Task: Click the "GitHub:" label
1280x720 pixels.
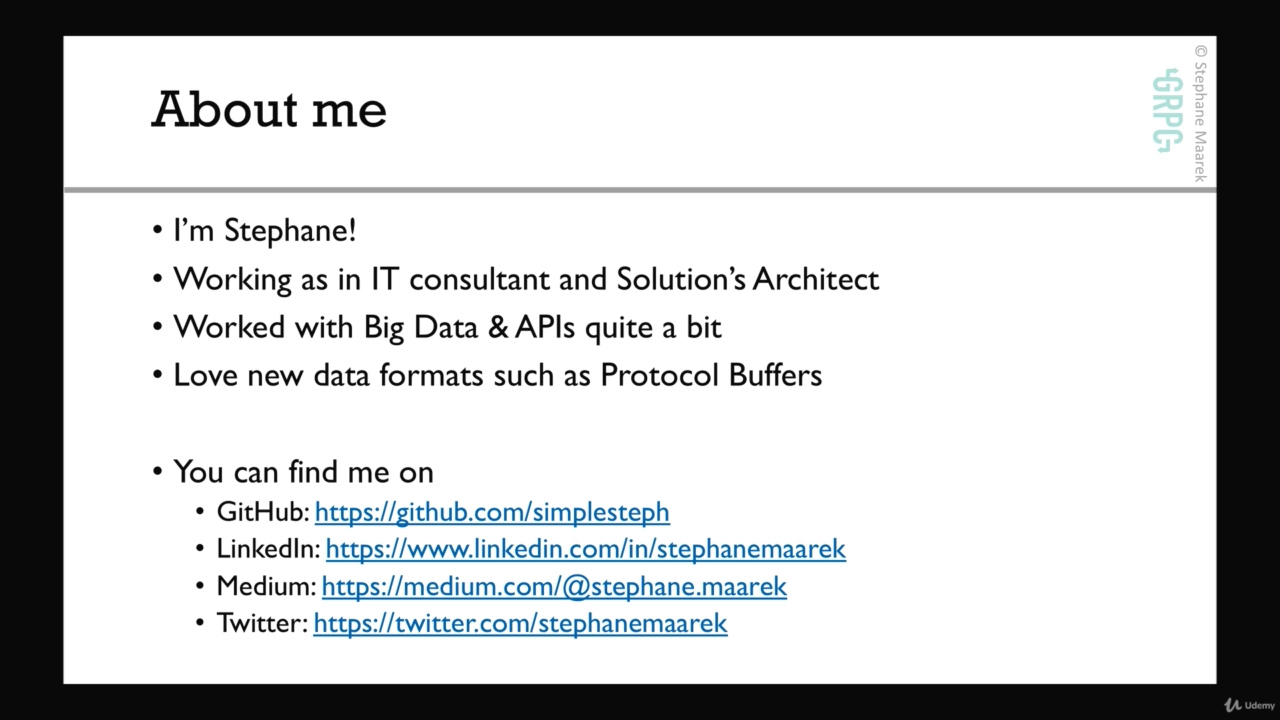Action: click(263, 512)
